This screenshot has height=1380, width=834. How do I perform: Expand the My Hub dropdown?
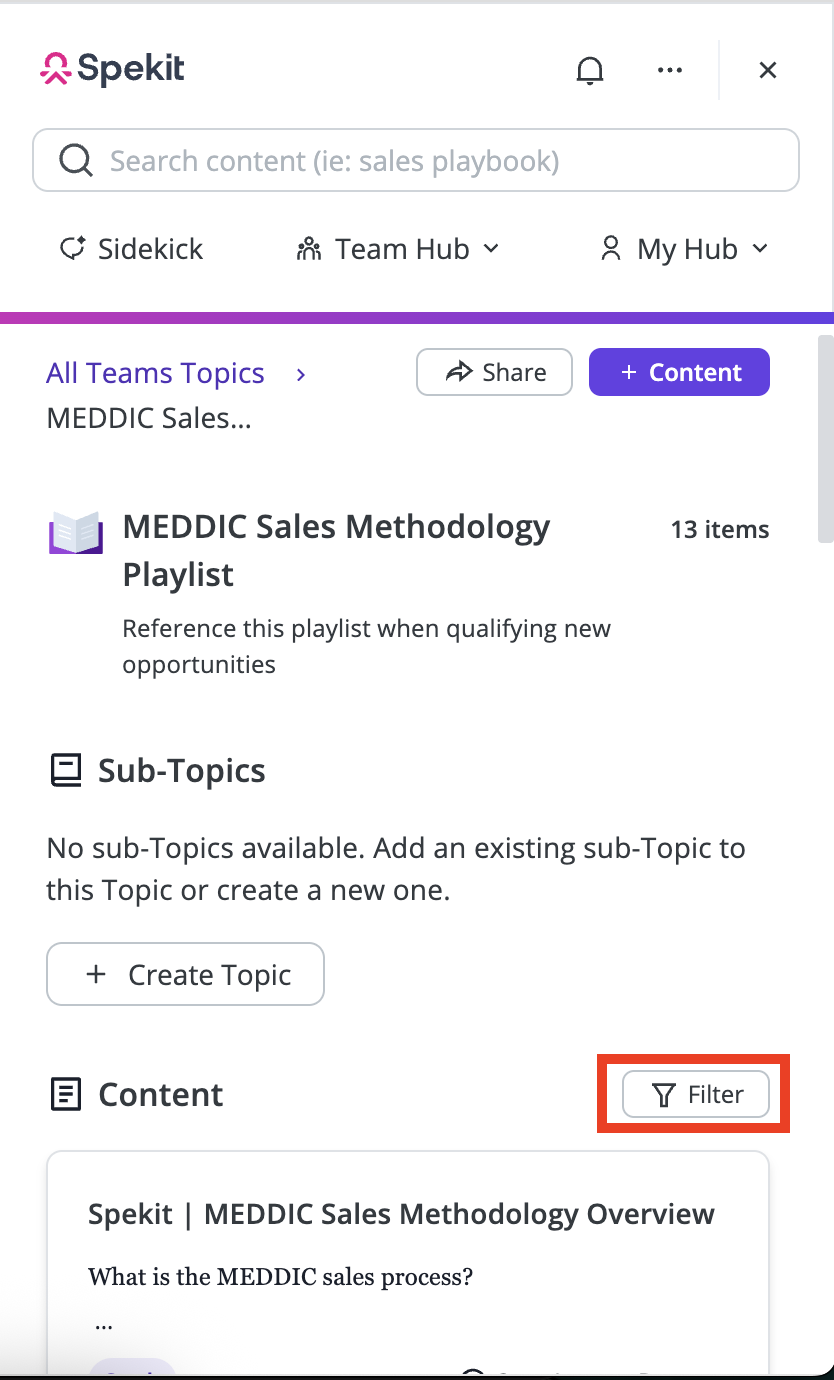tap(684, 249)
